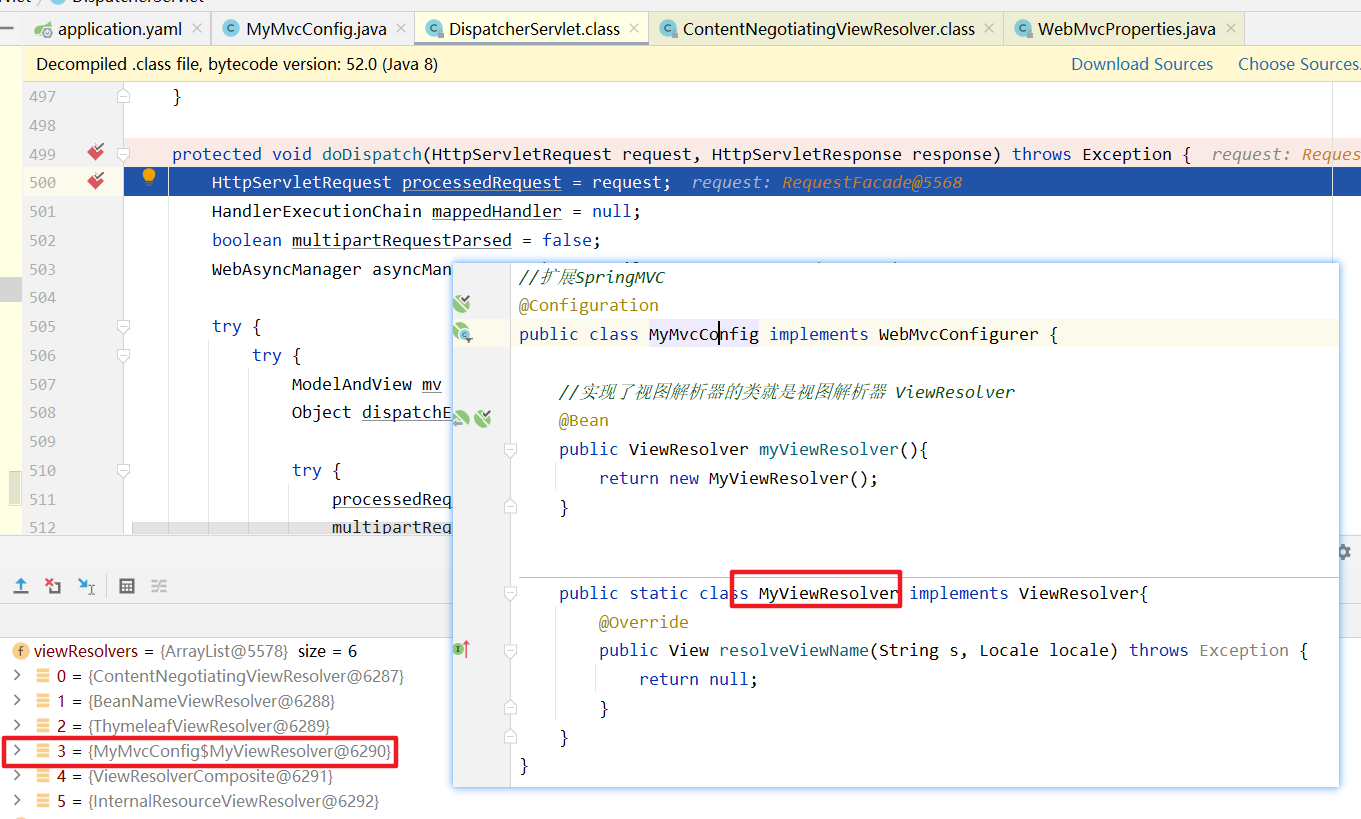Click the Drop Frame debugger icon
This screenshot has height=819, width=1361.
point(53,586)
